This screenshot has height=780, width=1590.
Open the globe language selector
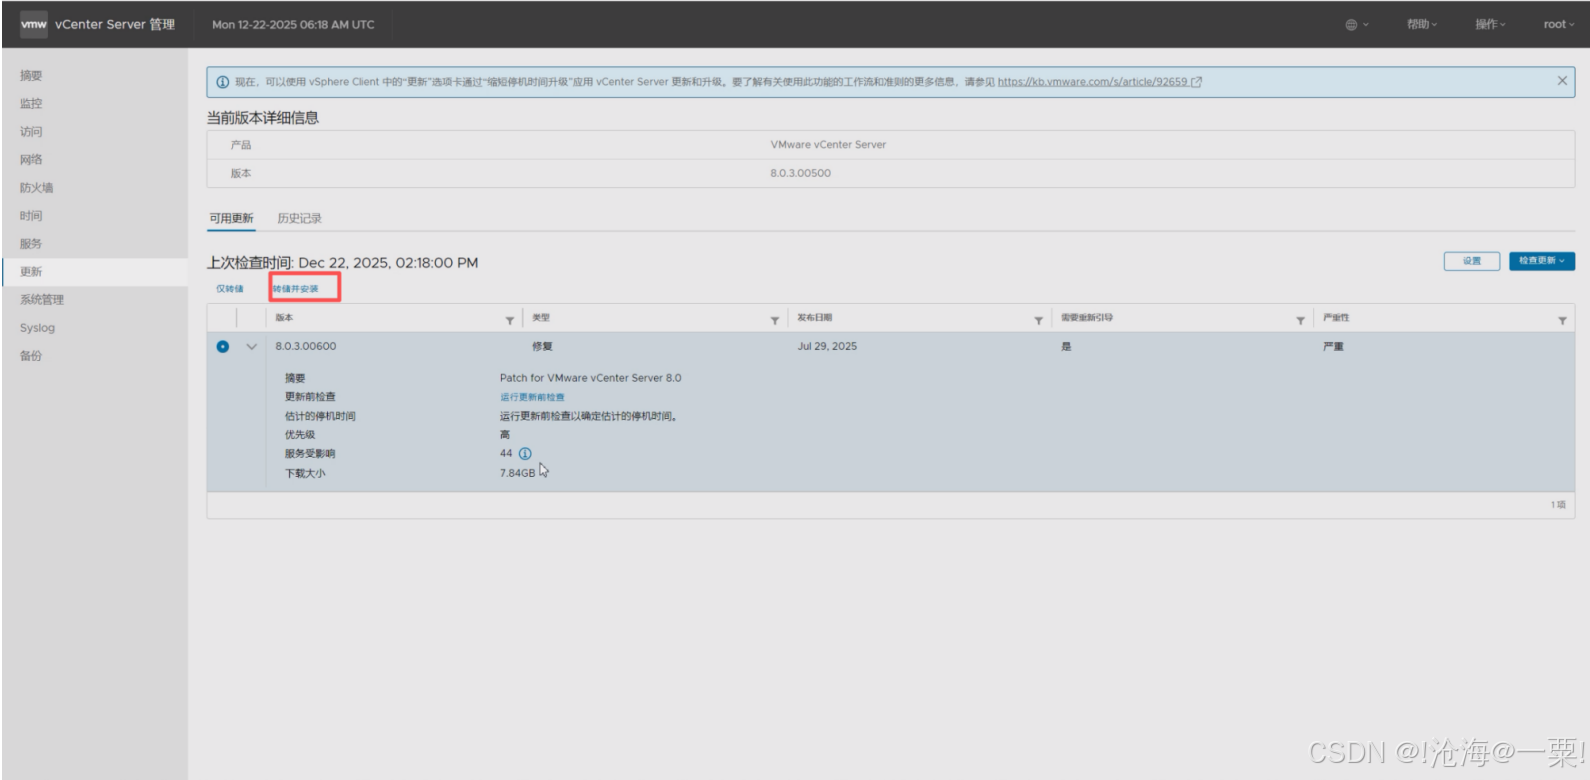pyautogui.click(x=1357, y=24)
